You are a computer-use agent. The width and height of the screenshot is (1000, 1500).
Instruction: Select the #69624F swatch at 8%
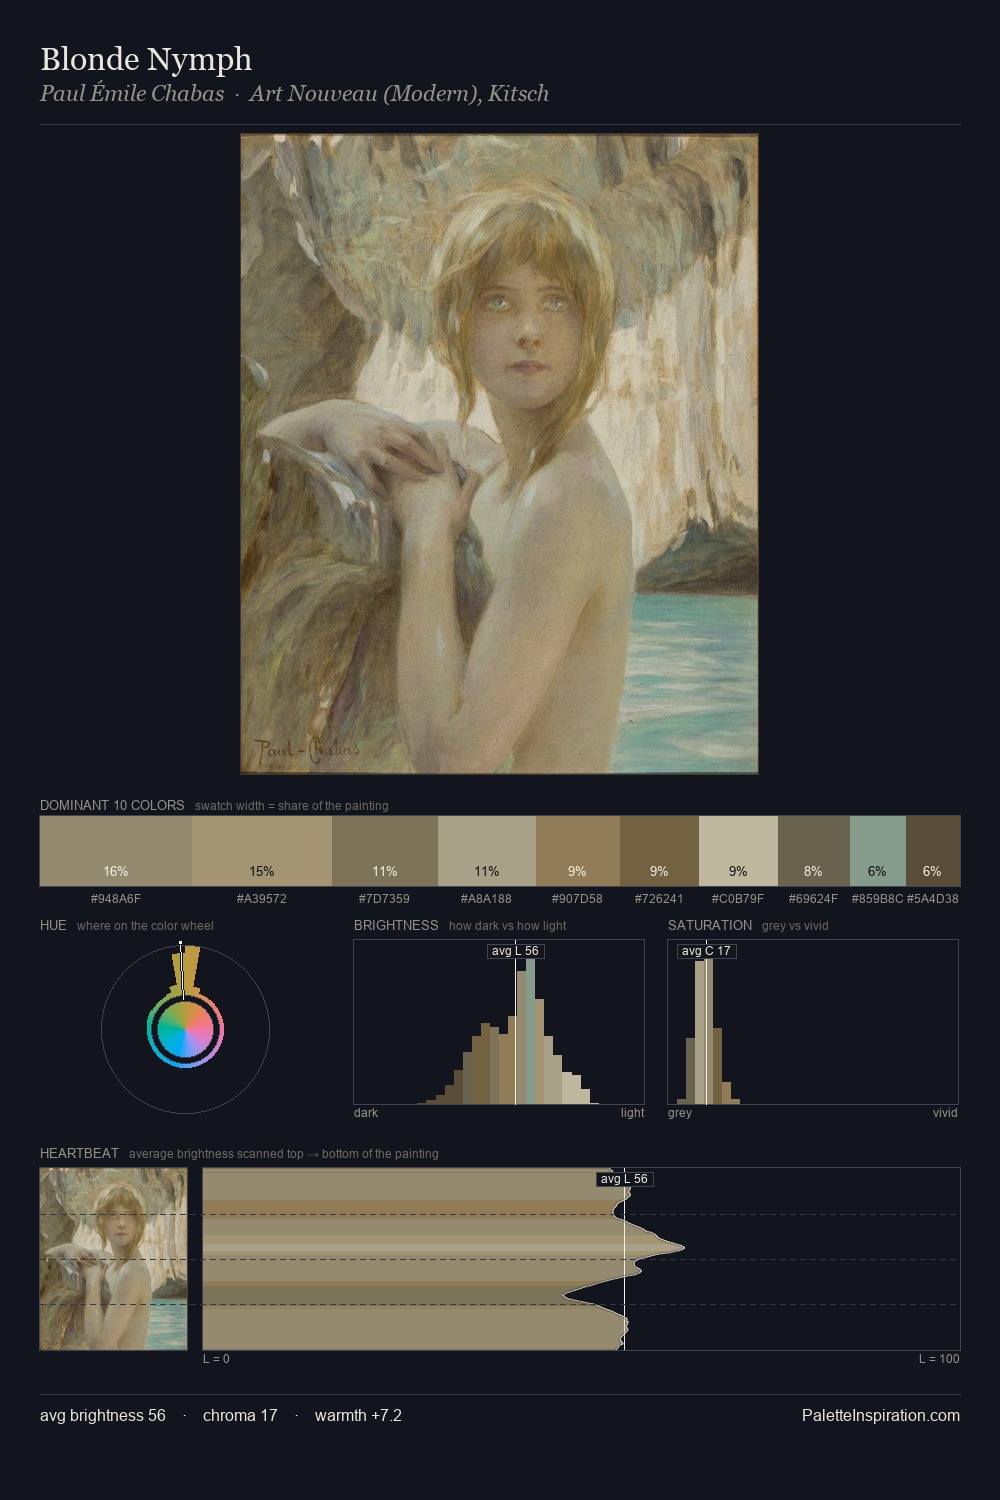pos(814,851)
